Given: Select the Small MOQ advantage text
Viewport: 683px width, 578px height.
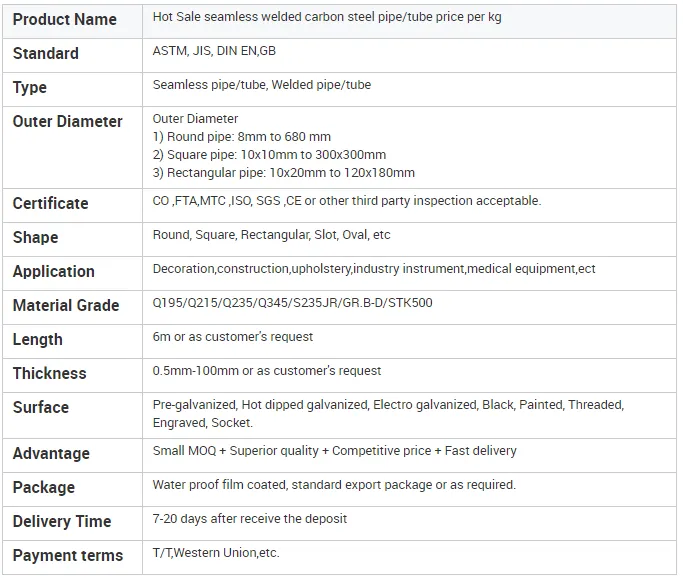Looking at the screenshot, I should coord(334,451).
